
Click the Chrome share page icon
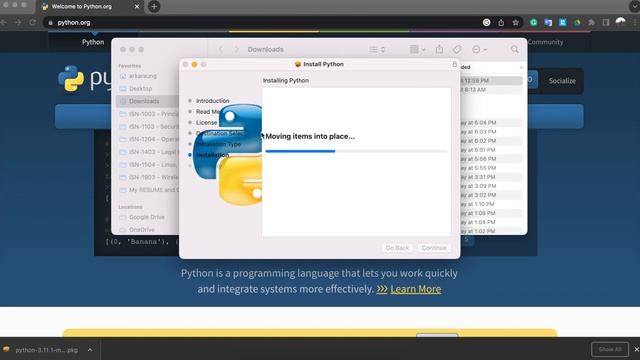click(501, 22)
